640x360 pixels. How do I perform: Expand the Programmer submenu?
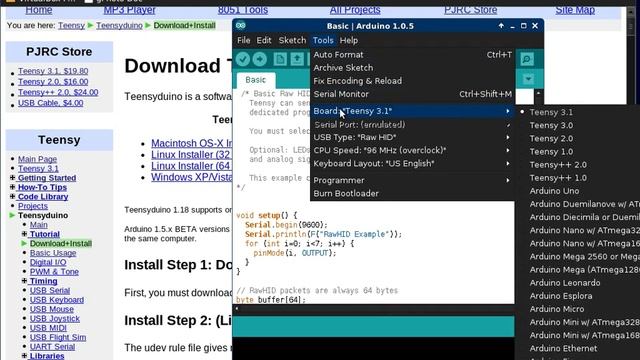(x=412, y=180)
